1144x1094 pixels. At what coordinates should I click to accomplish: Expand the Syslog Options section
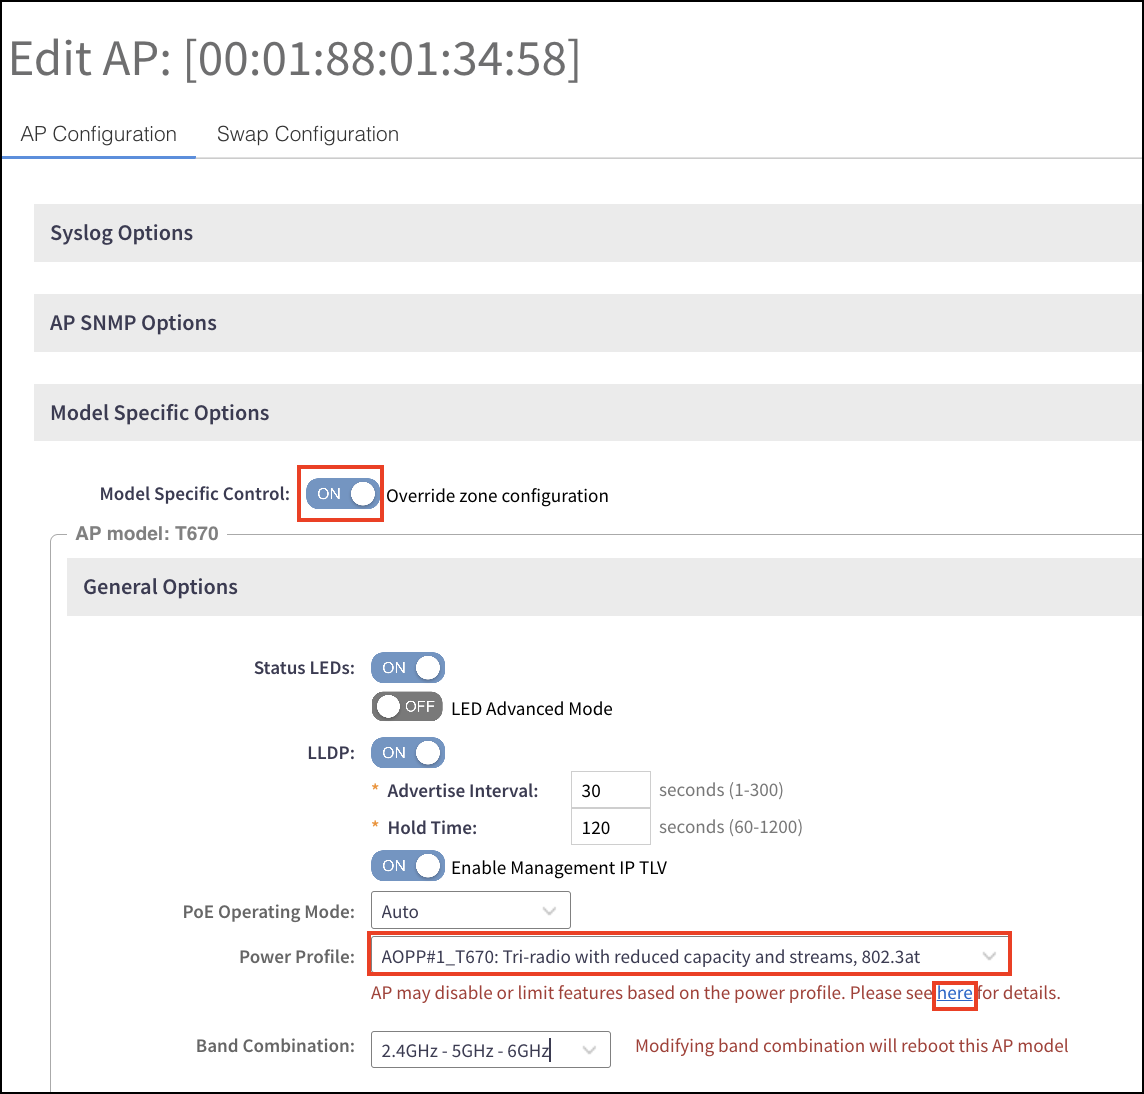click(x=587, y=233)
